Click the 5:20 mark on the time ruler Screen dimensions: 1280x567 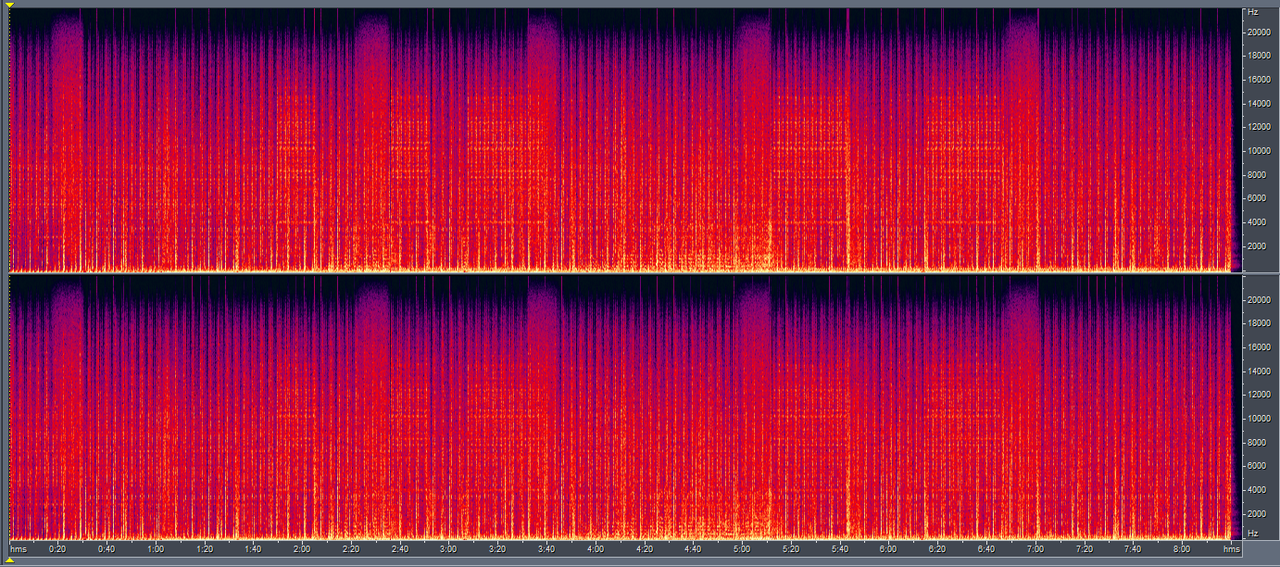click(790, 549)
